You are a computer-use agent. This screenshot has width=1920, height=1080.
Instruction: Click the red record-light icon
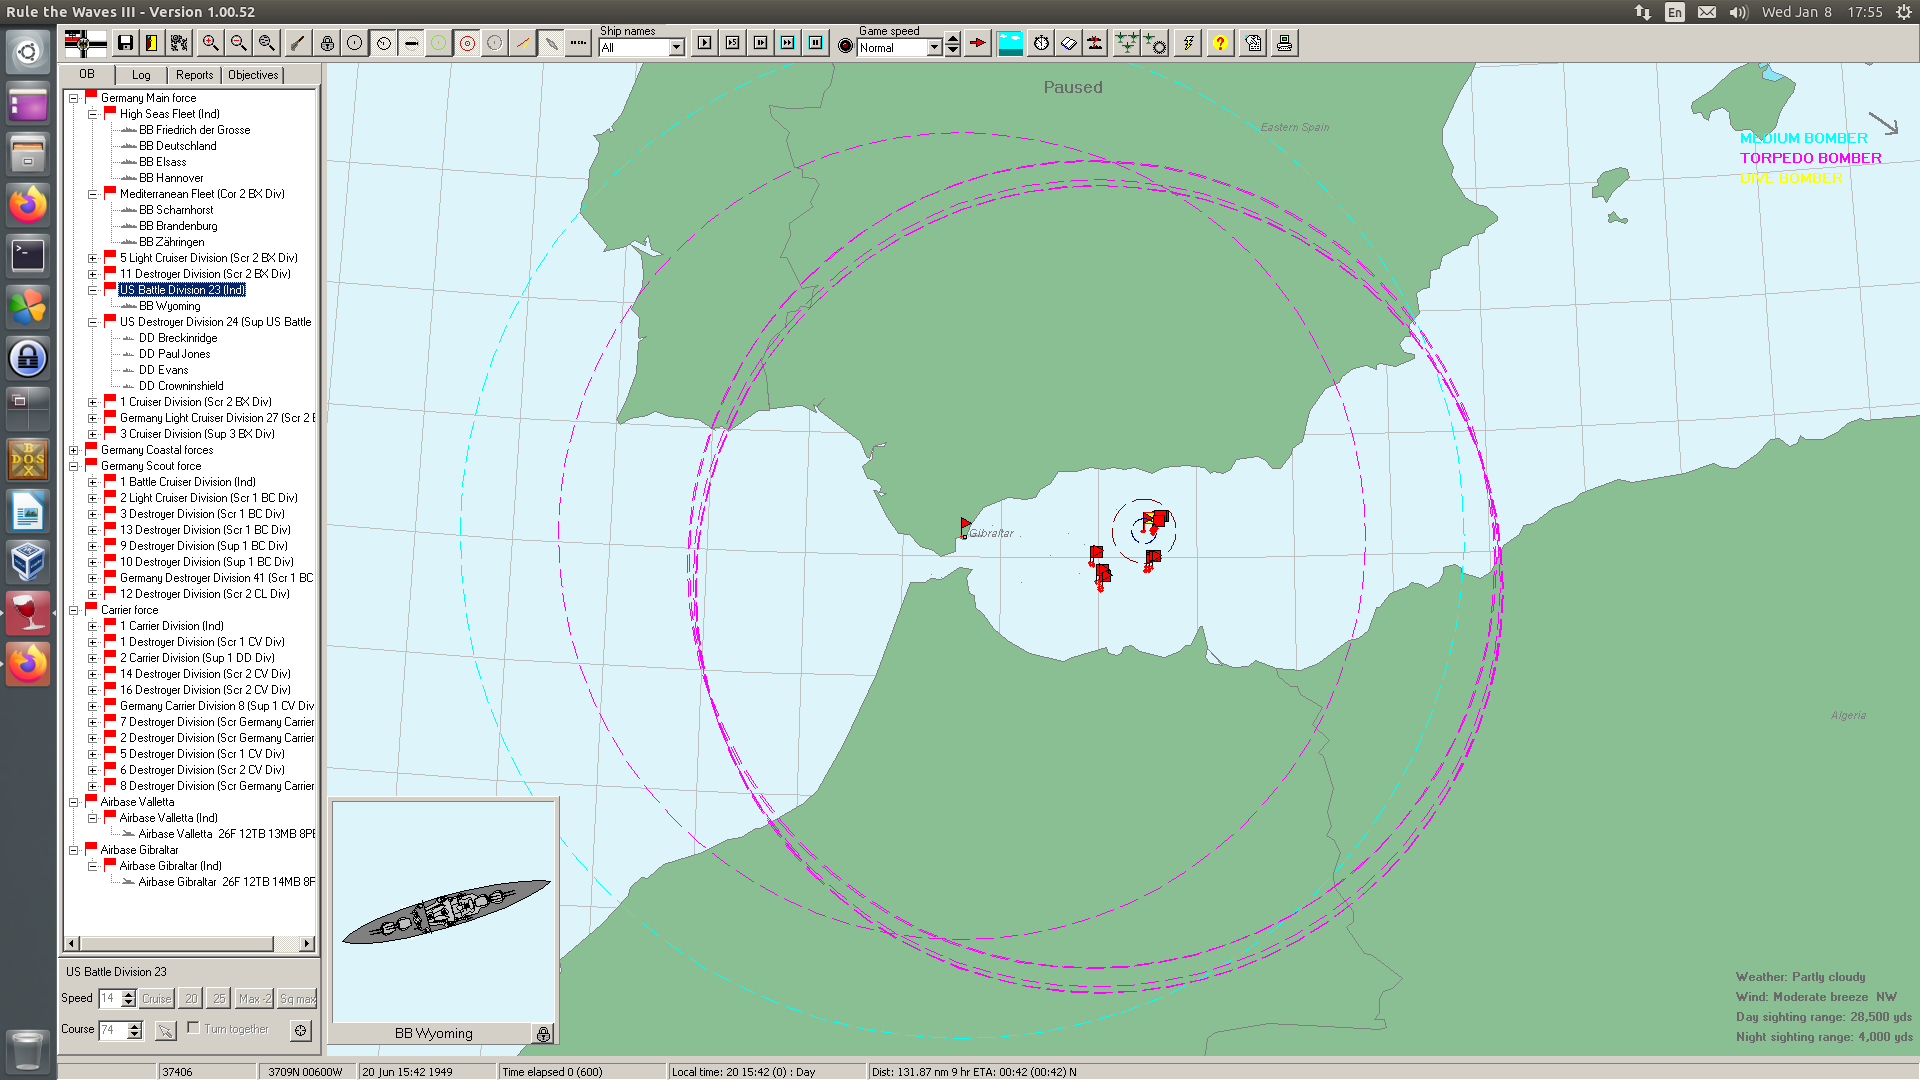point(846,46)
